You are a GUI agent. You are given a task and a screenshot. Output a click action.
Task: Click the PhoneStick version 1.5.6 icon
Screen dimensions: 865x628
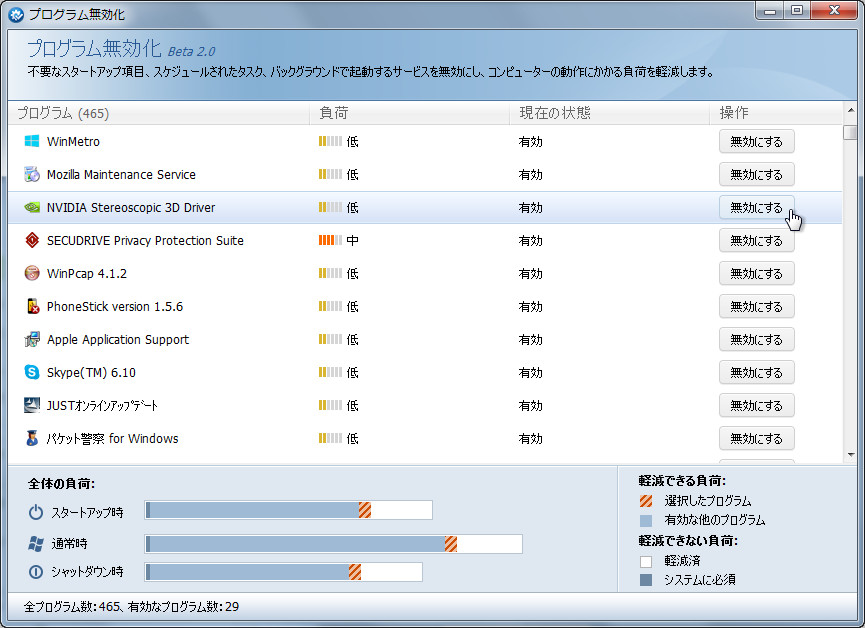(30, 306)
